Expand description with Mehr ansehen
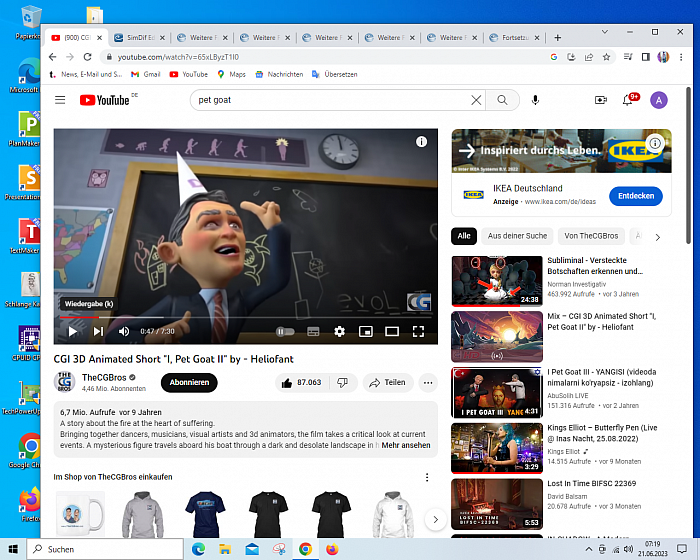Screen dimensions: 700x560 (406, 445)
